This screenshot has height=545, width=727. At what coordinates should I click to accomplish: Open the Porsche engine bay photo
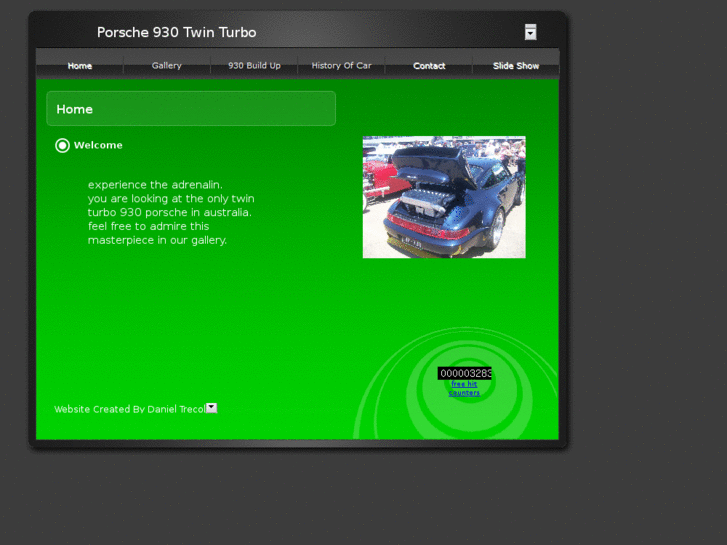[x=444, y=197]
